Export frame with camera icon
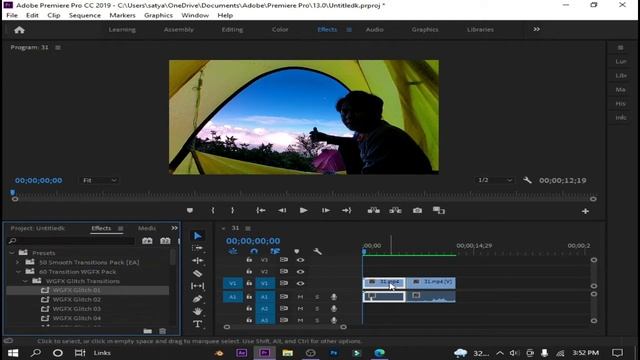Image resolution: width=640 pixels, height=360 pixels. (417, 211)
